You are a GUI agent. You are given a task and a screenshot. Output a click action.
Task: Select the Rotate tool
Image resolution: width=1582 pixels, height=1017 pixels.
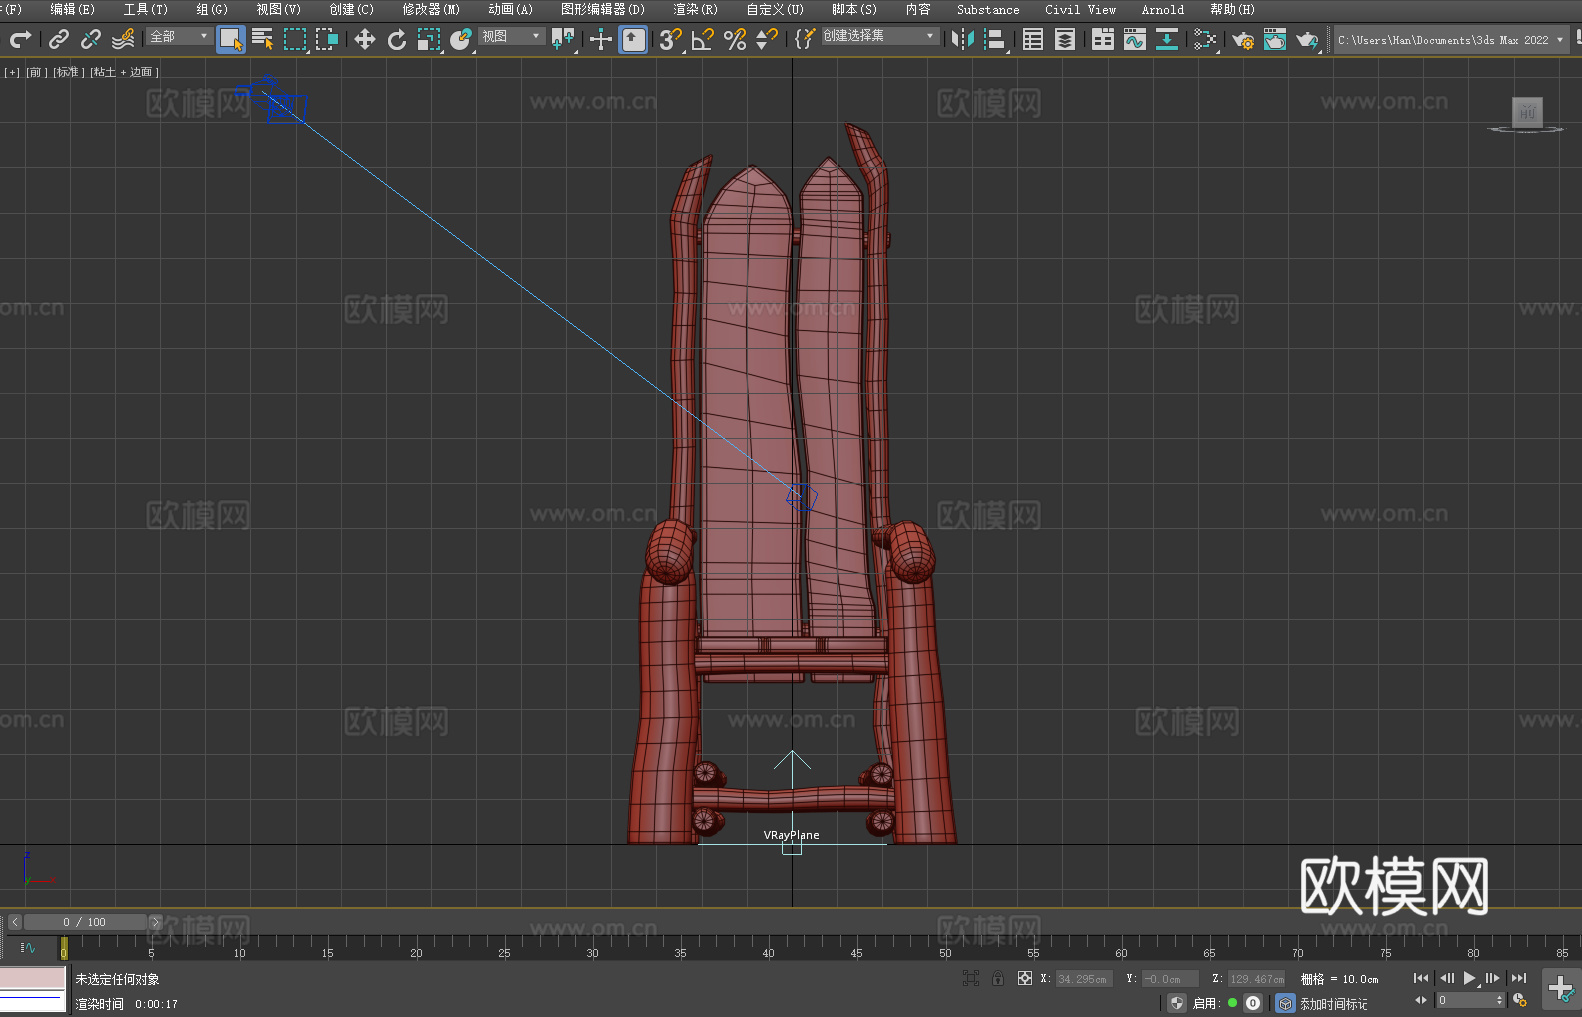tap(397, 39)
